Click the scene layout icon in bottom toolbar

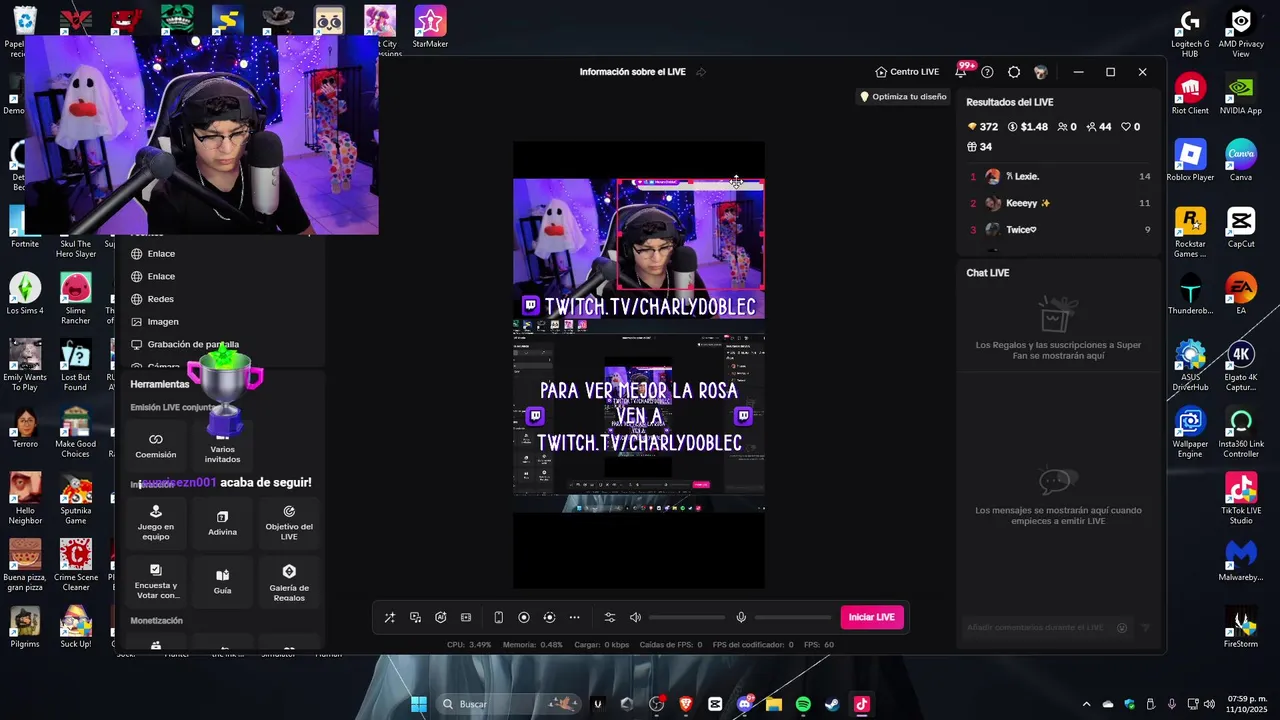click(x=466, y=618)
